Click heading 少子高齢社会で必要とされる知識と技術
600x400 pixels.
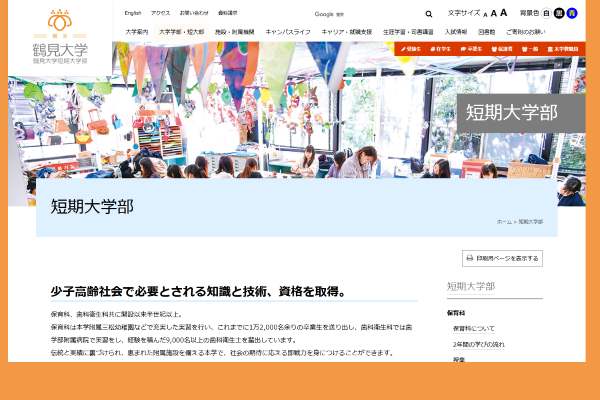click(x=199, y=292)
